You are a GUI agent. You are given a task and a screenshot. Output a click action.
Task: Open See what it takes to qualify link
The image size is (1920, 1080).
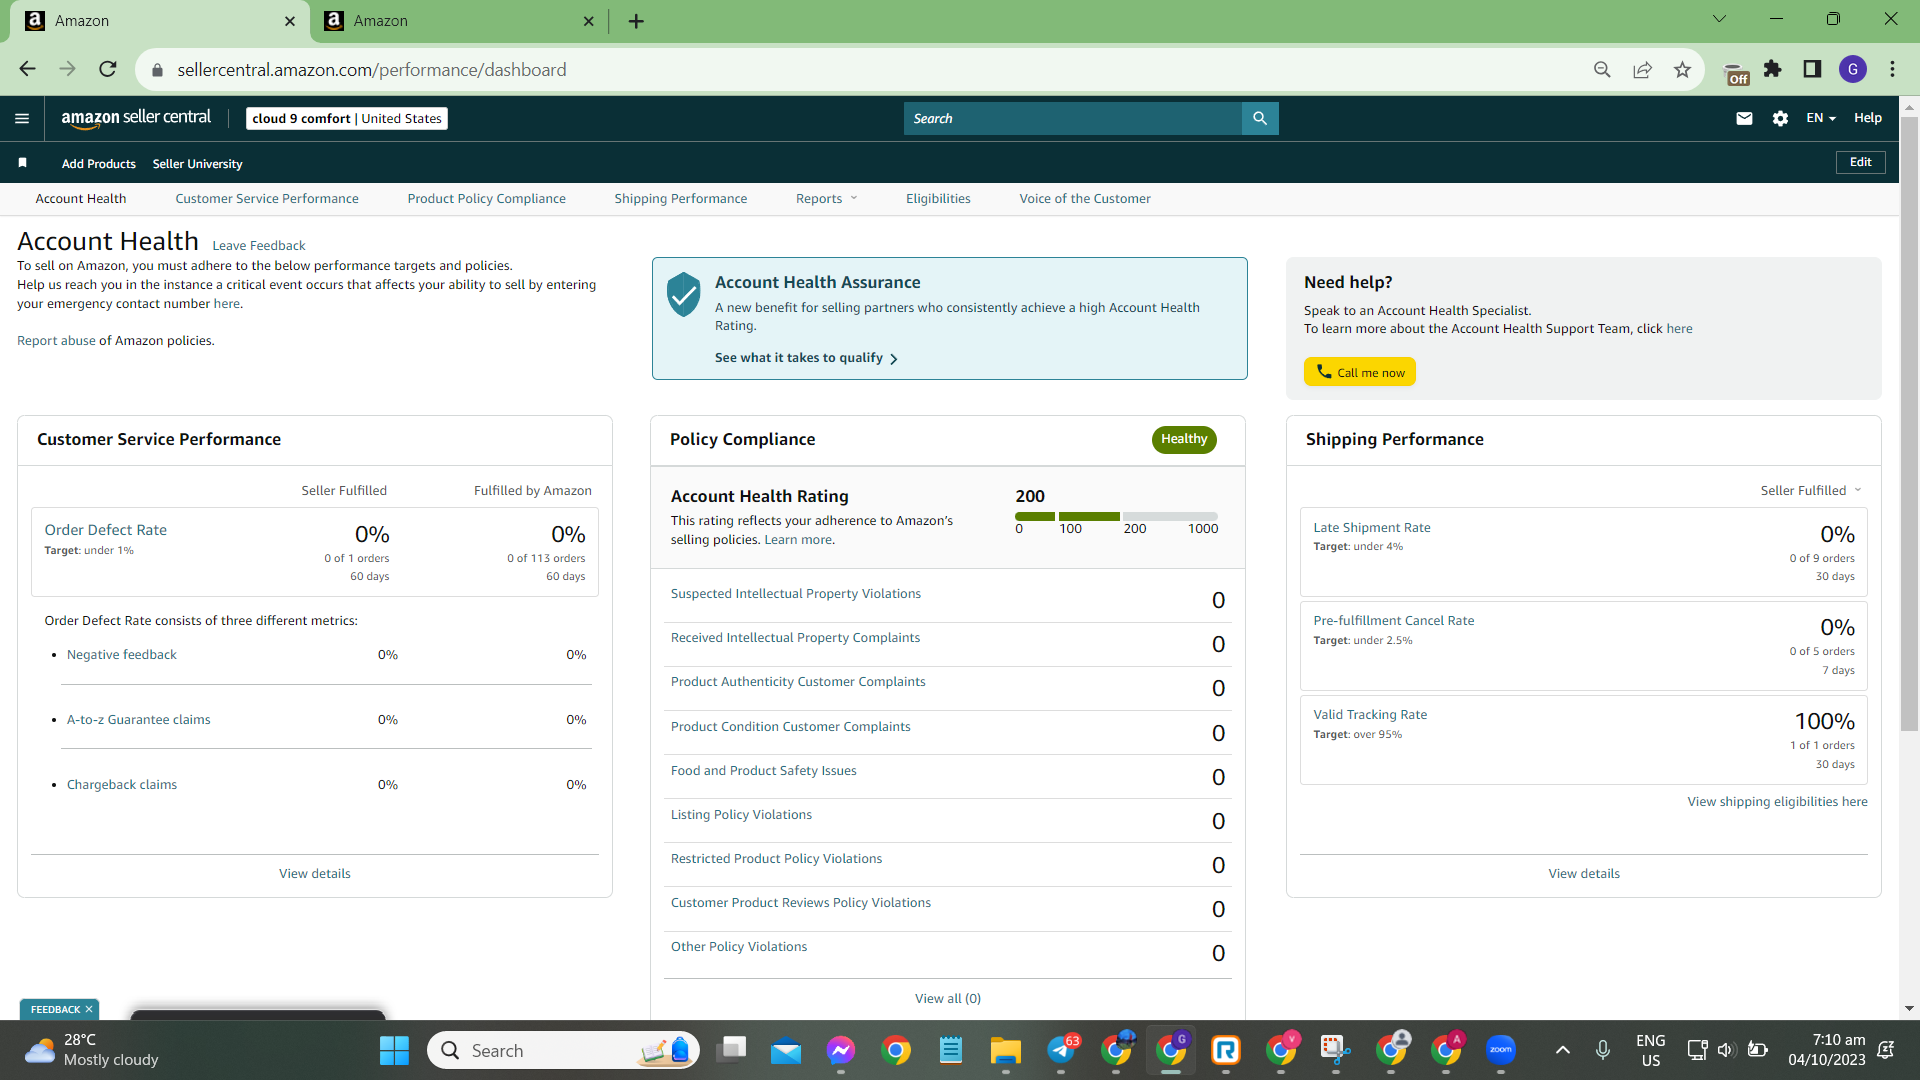806,358
